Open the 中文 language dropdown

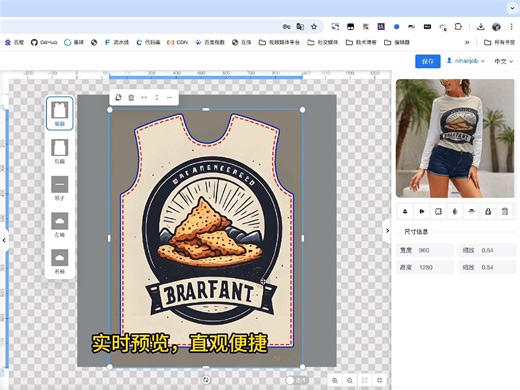point(503,61)
